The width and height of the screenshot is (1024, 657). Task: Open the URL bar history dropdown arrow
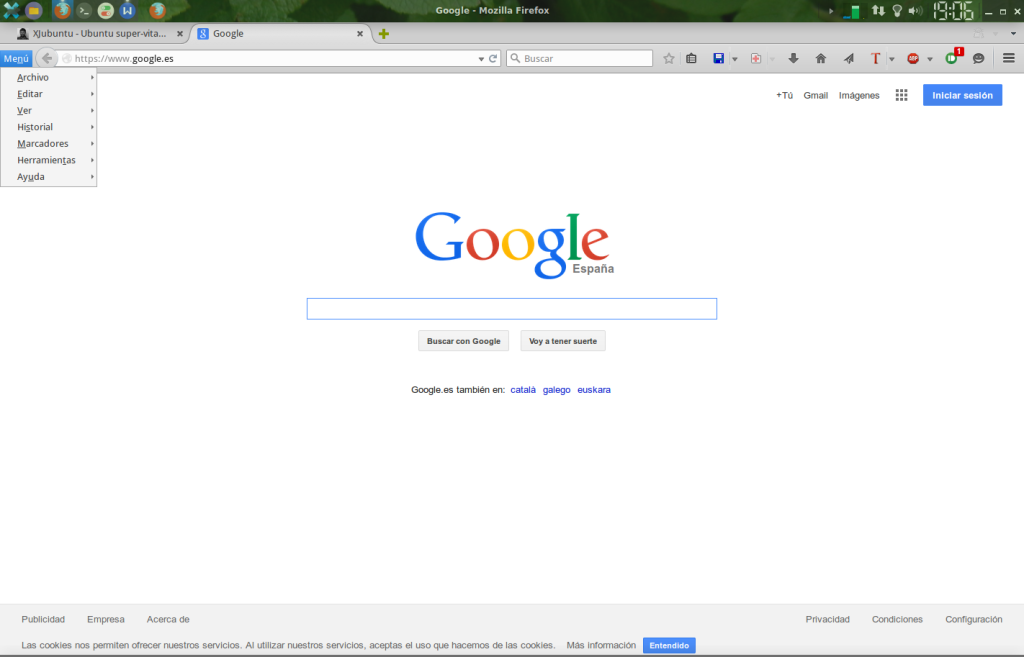[x=481, y=59]
